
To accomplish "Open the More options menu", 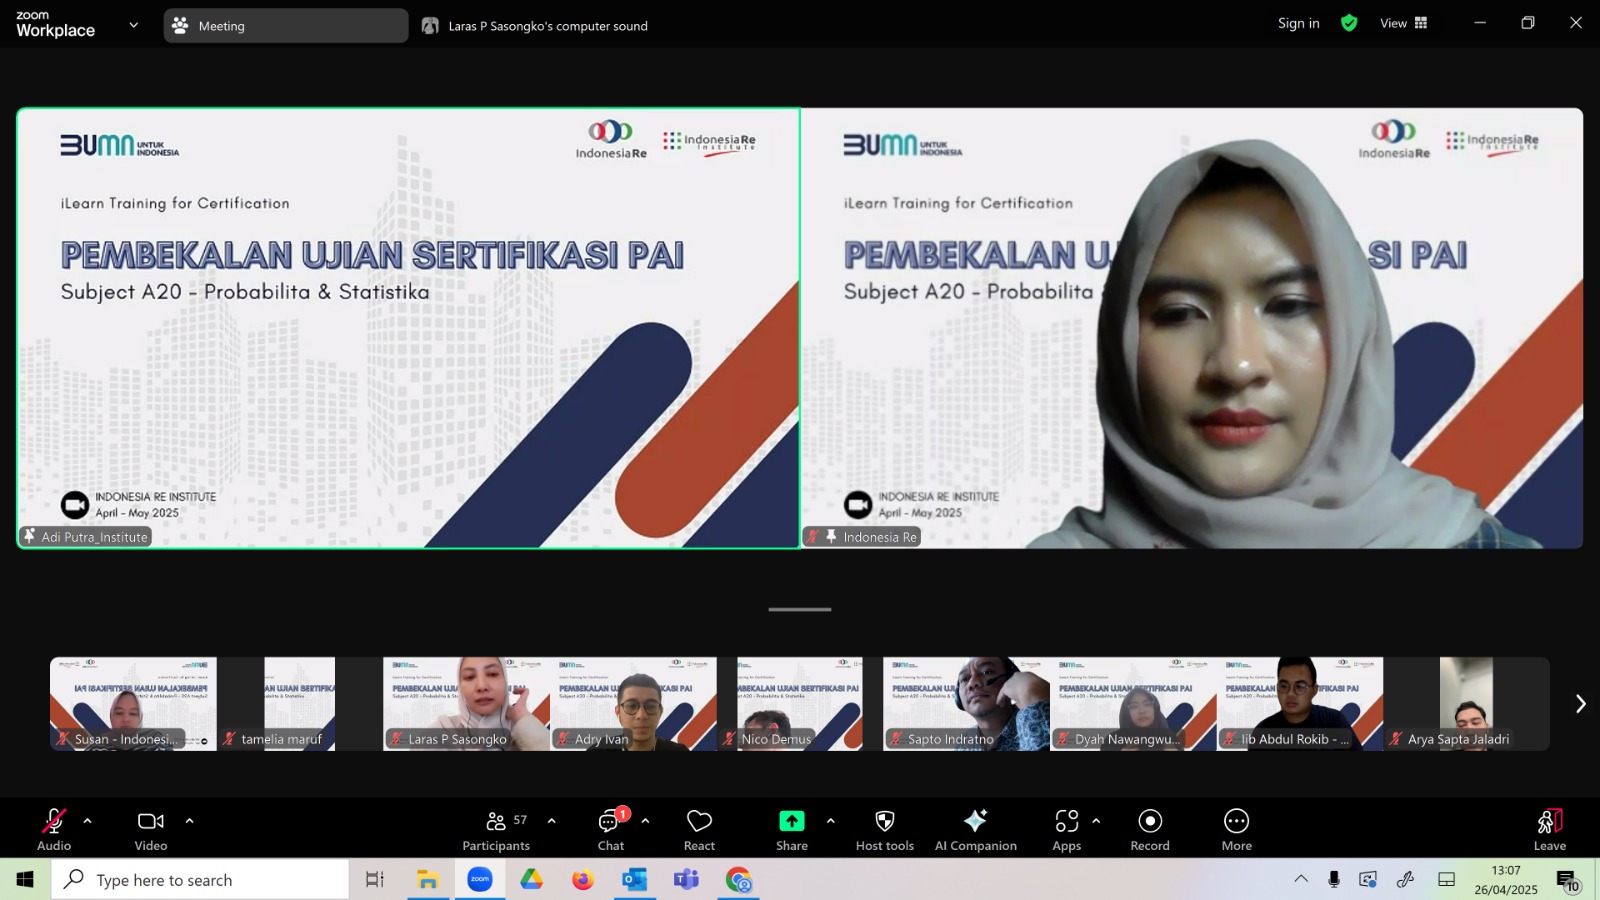I will coord(1237,830).
